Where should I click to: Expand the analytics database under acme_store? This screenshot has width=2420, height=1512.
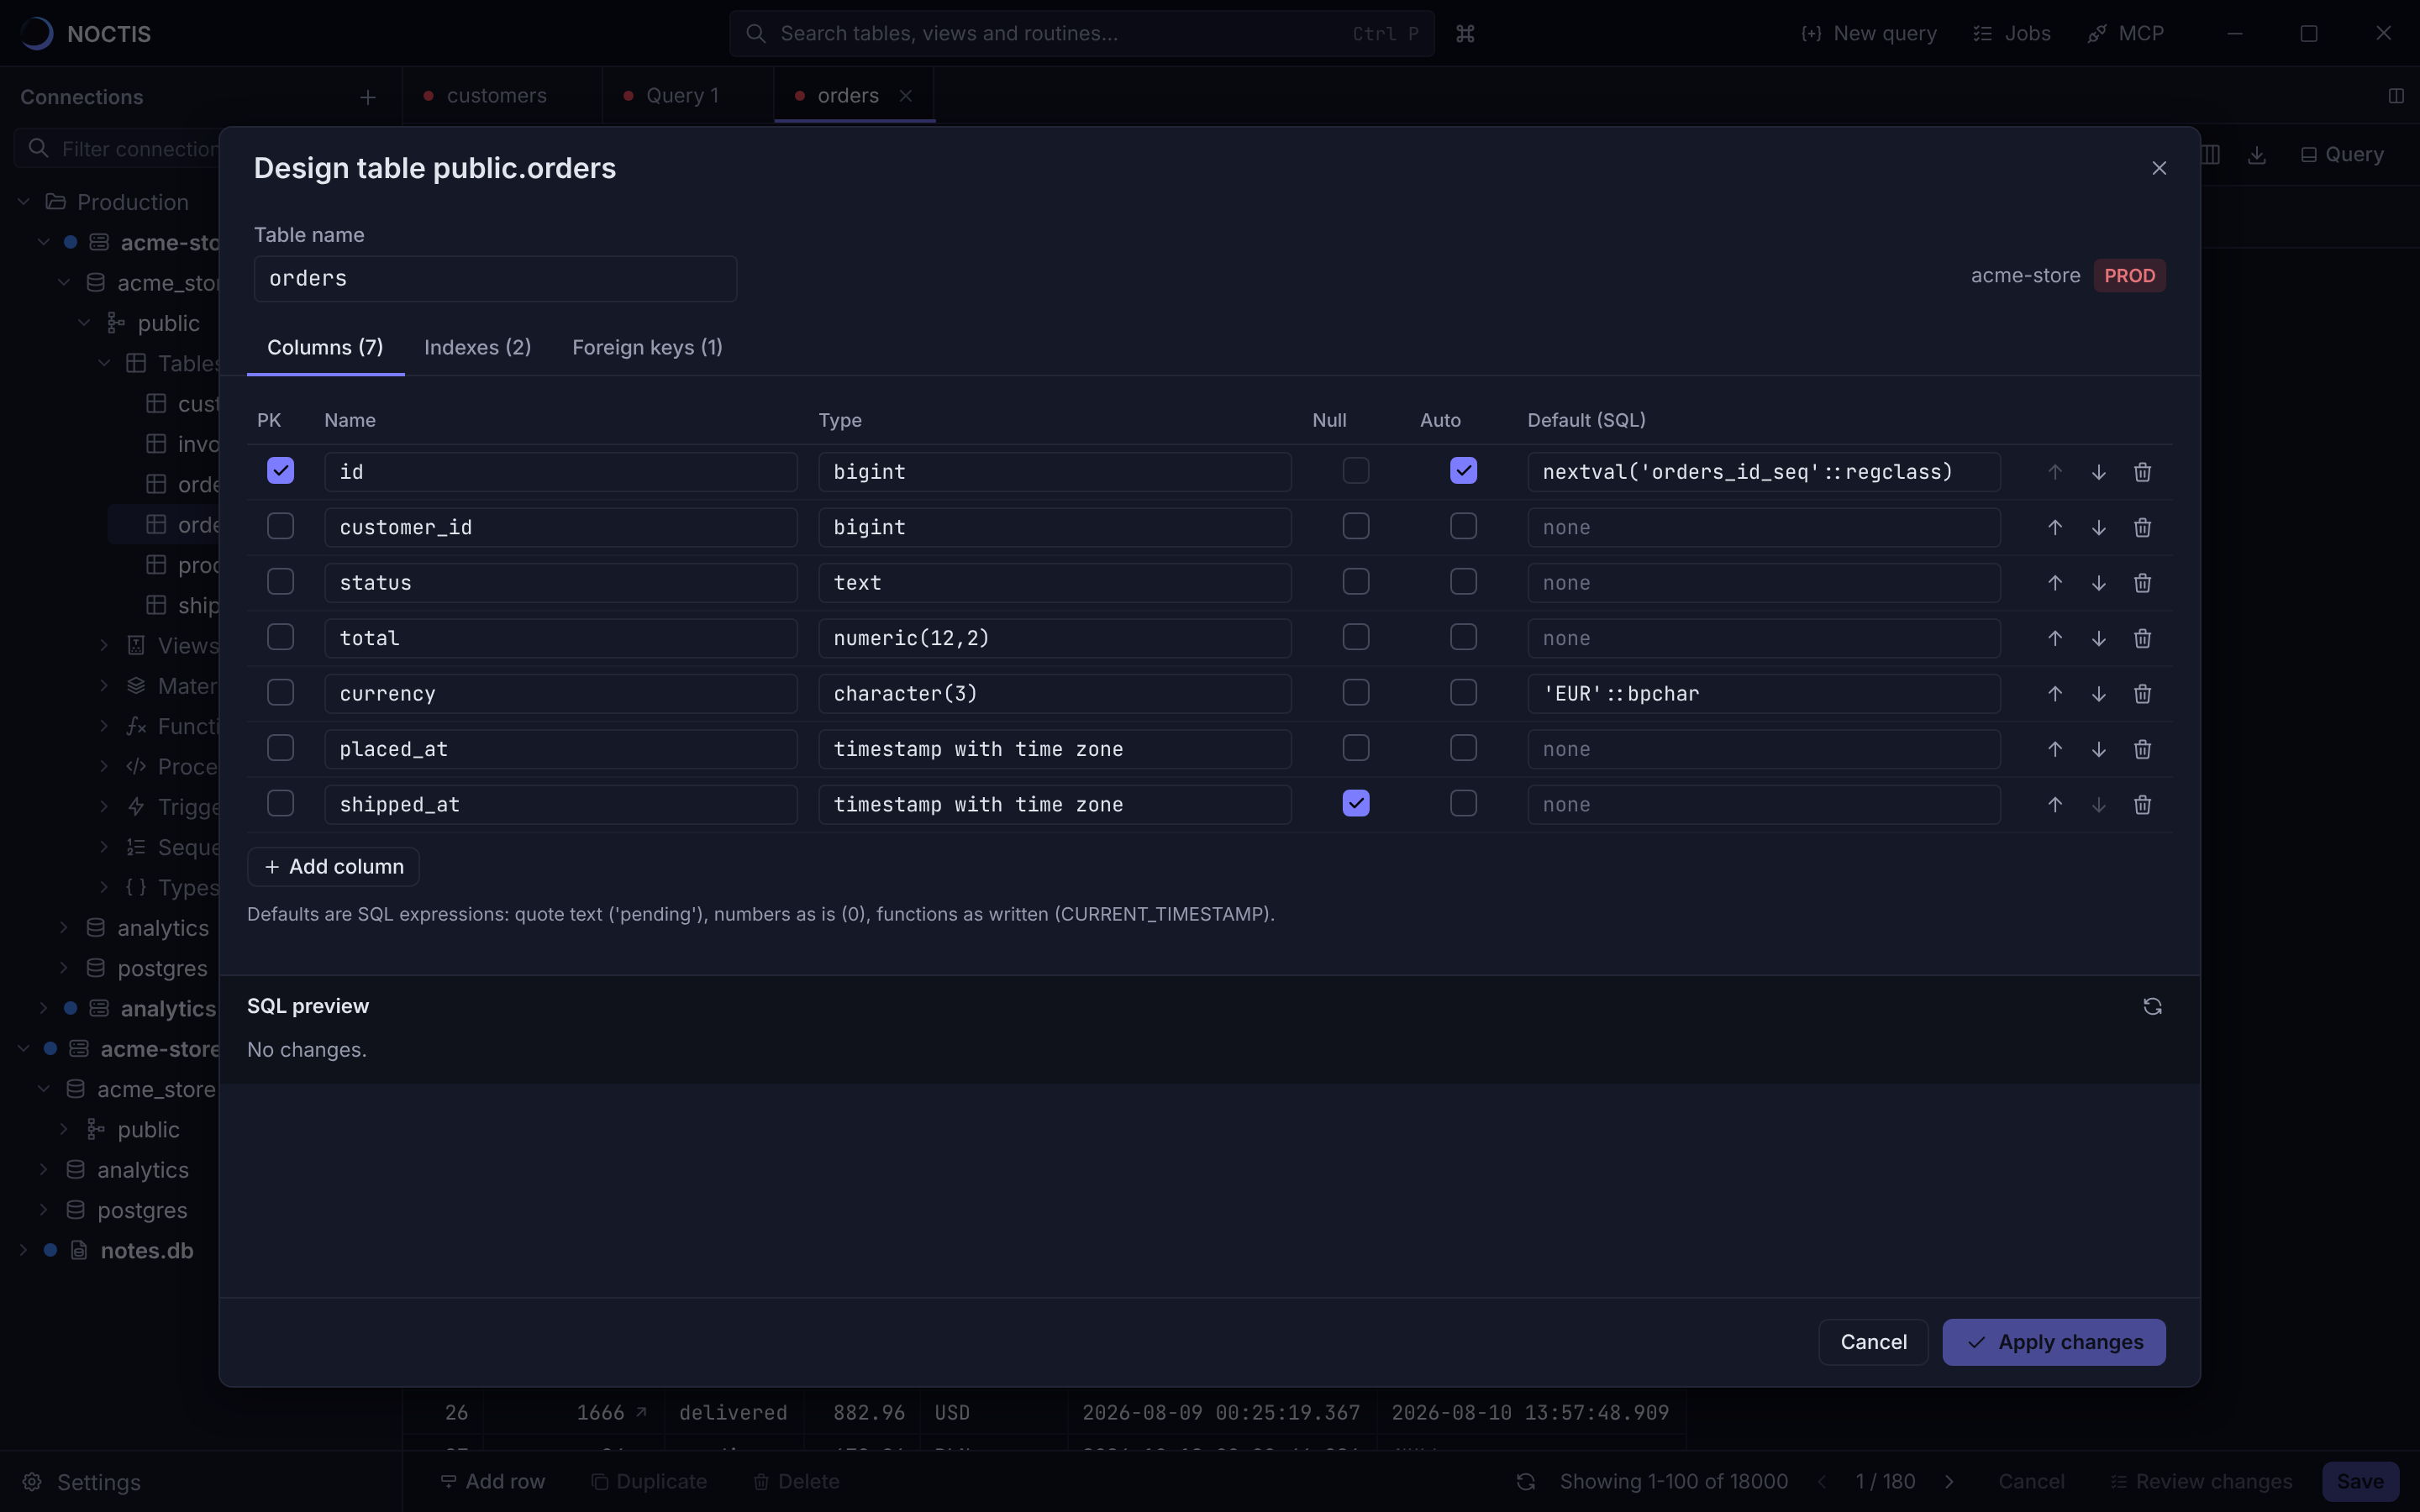point(64,928)
